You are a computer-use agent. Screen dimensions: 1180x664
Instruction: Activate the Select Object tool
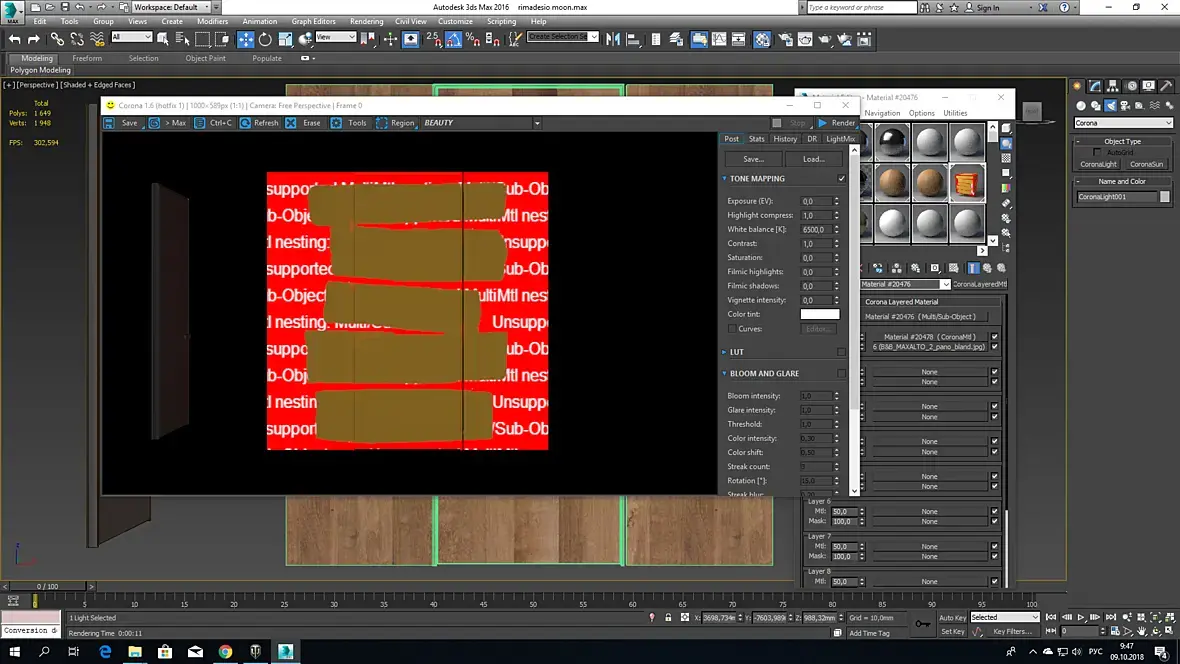163,39
